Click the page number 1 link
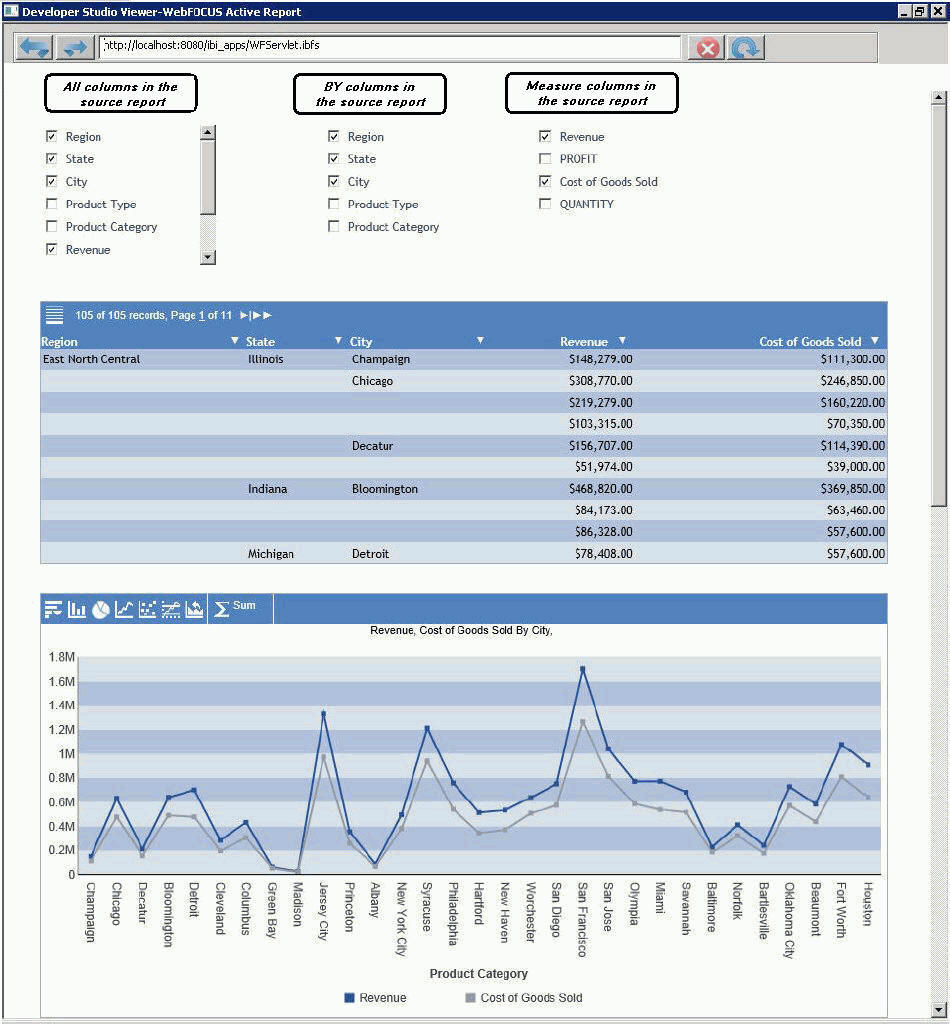950x1024 pixels. [202, 315]
